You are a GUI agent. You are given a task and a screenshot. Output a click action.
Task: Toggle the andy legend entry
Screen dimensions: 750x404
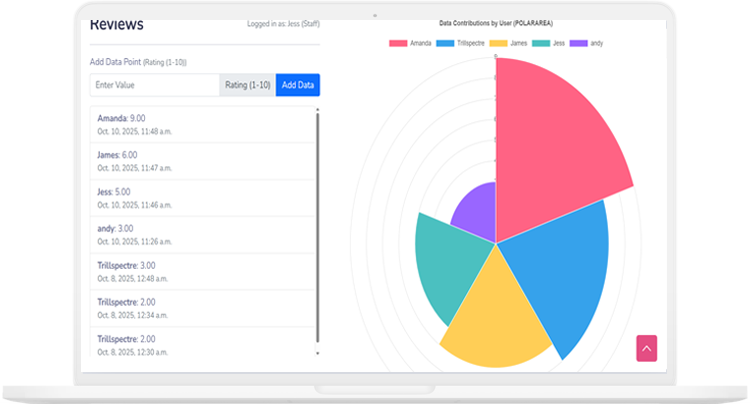(588, 43)
